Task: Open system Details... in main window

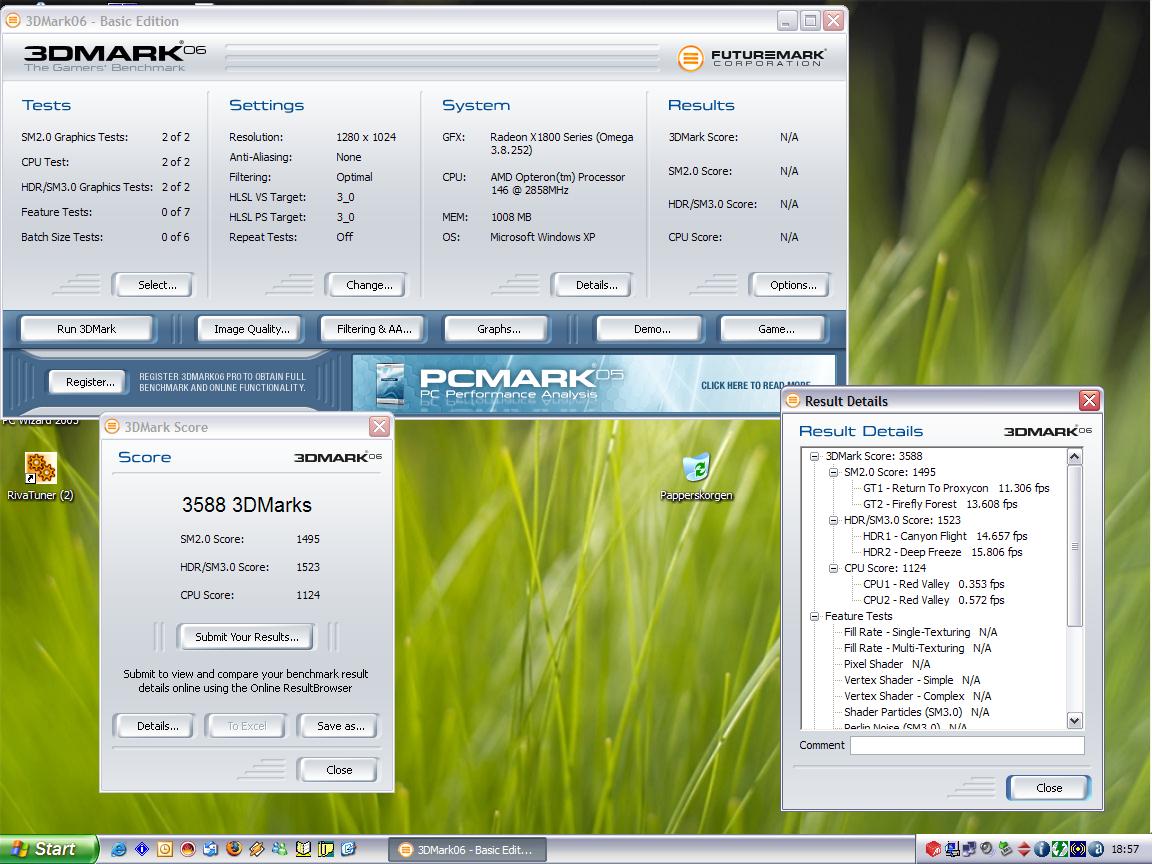Action: click(591, 285)
